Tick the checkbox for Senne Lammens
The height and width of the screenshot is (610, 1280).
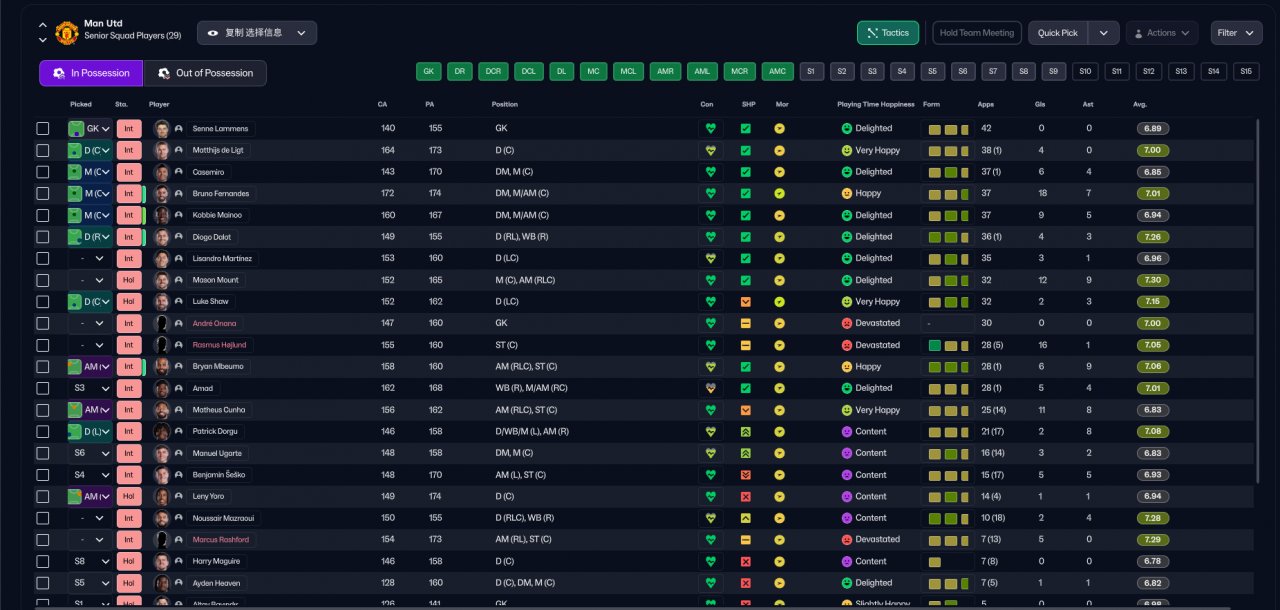[x=42, y=129]
